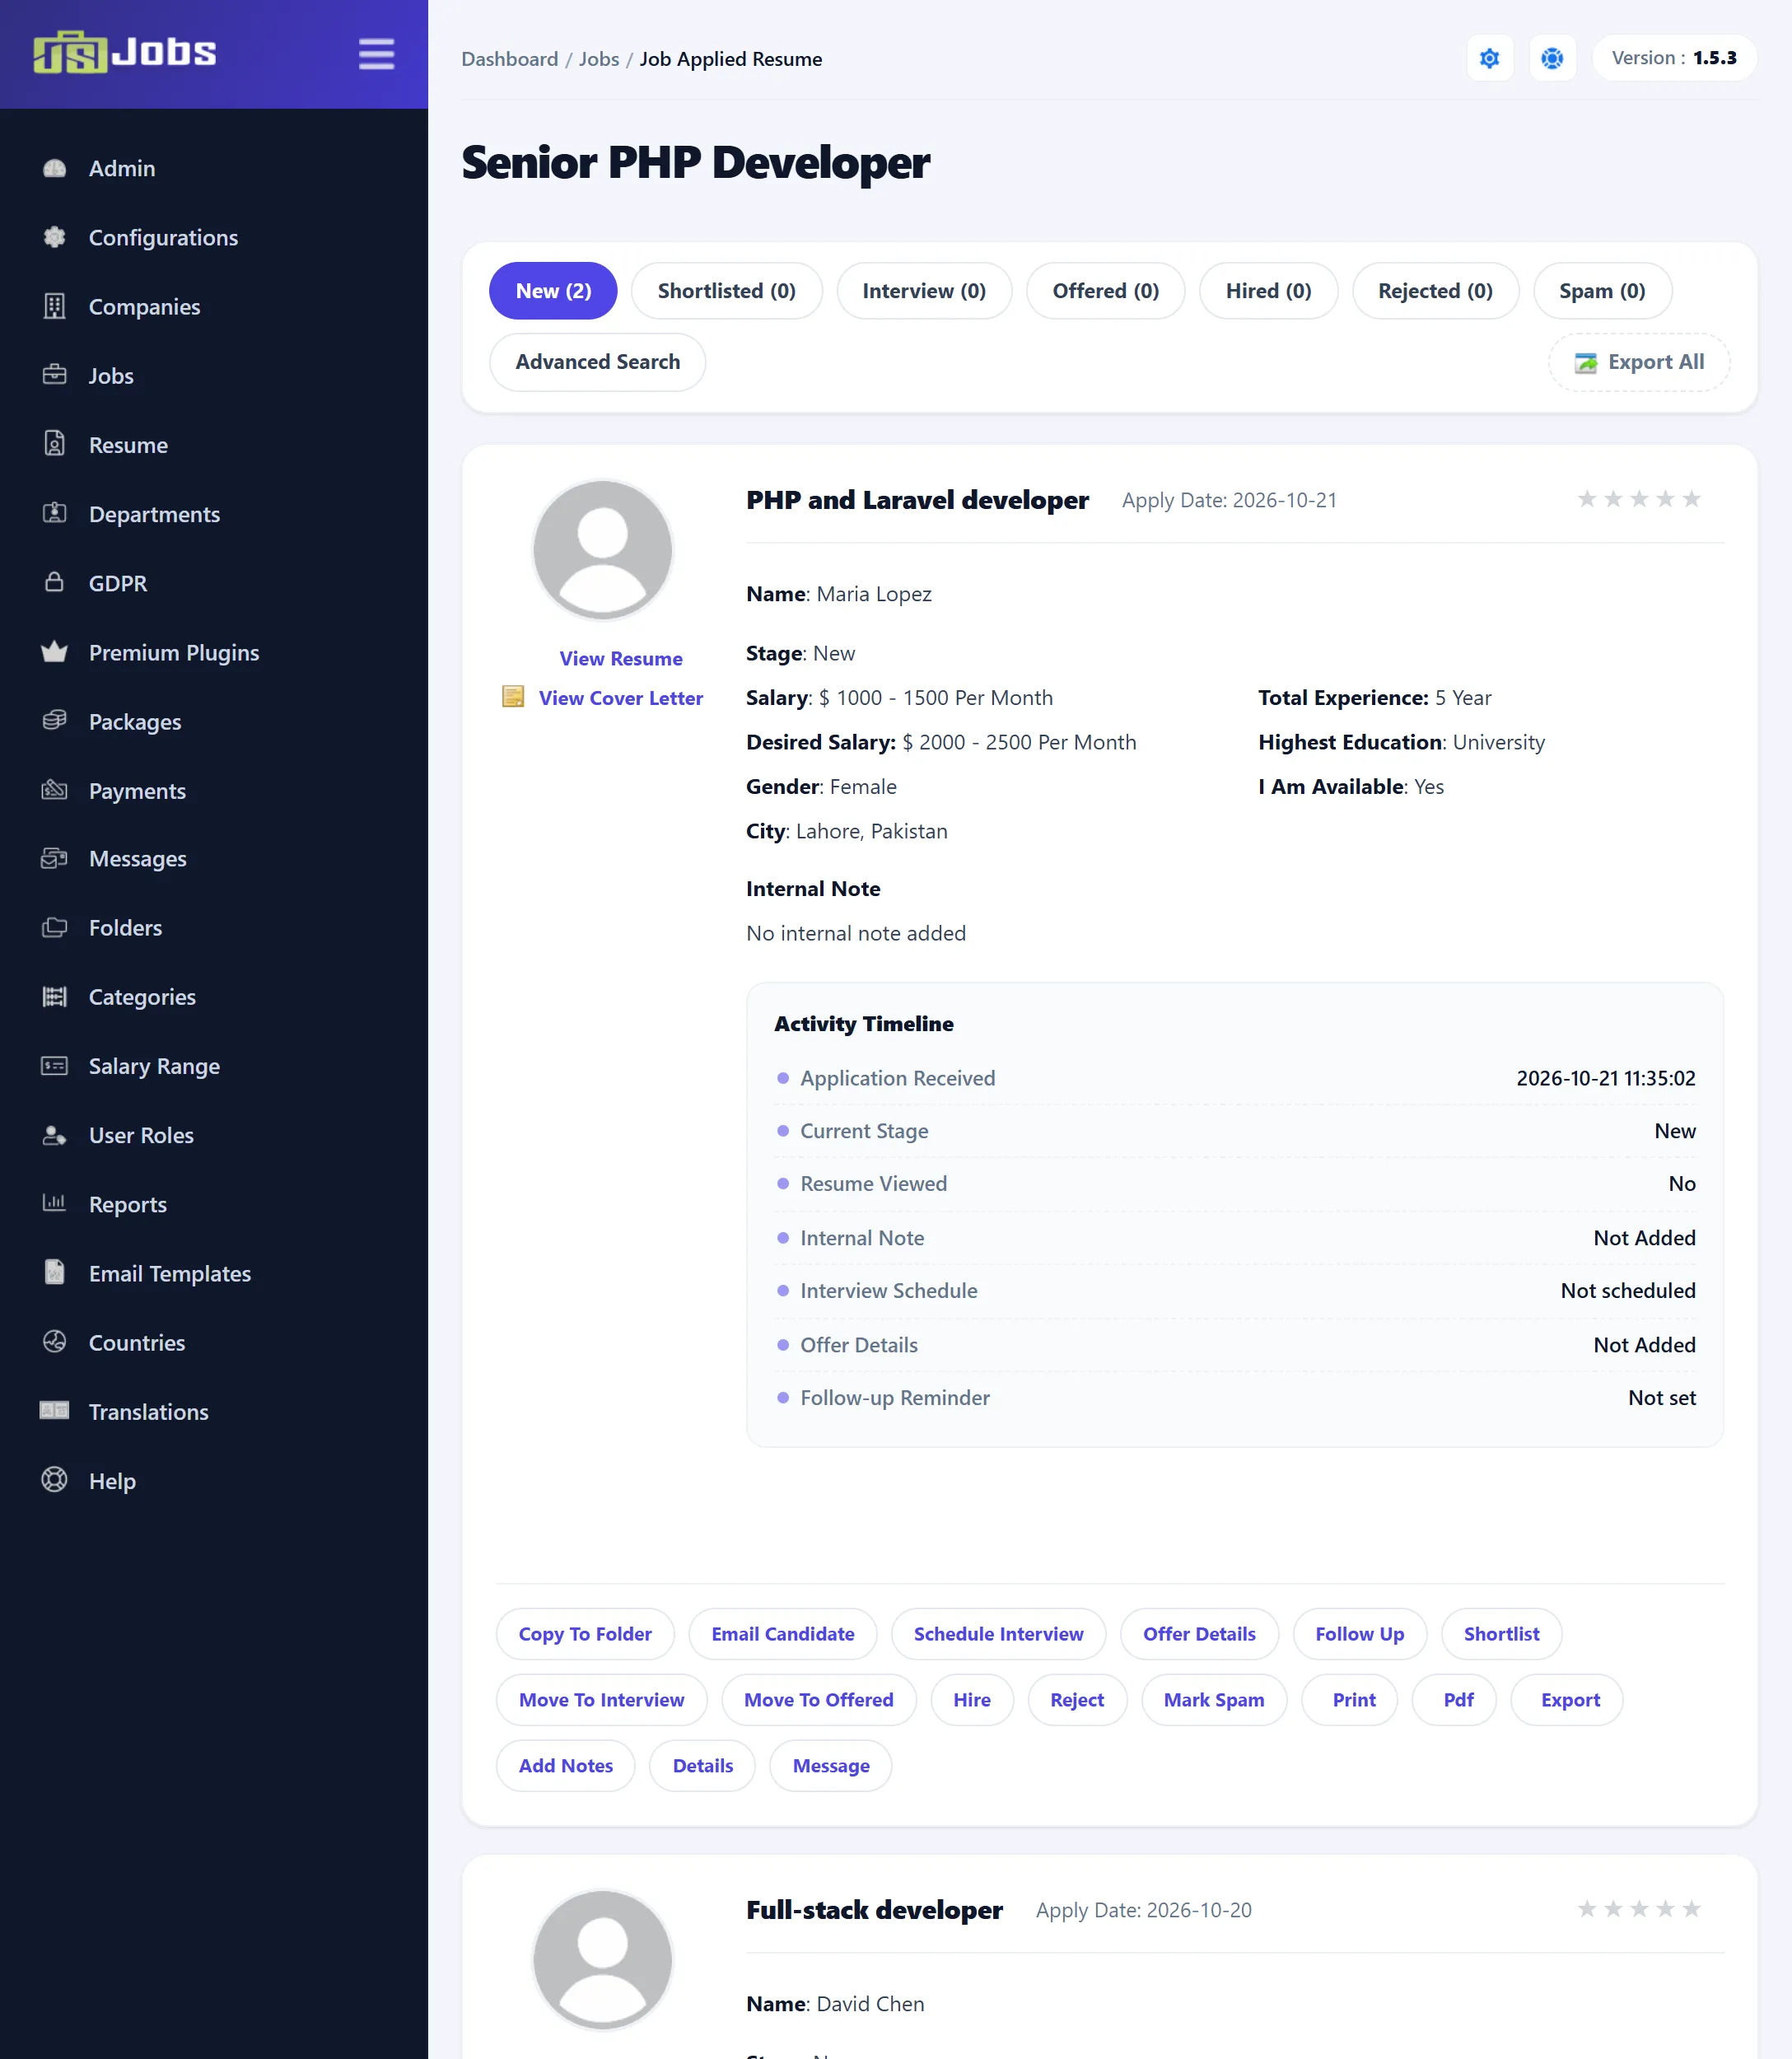Click the Resume document icon in sidebar

(55, 444)
